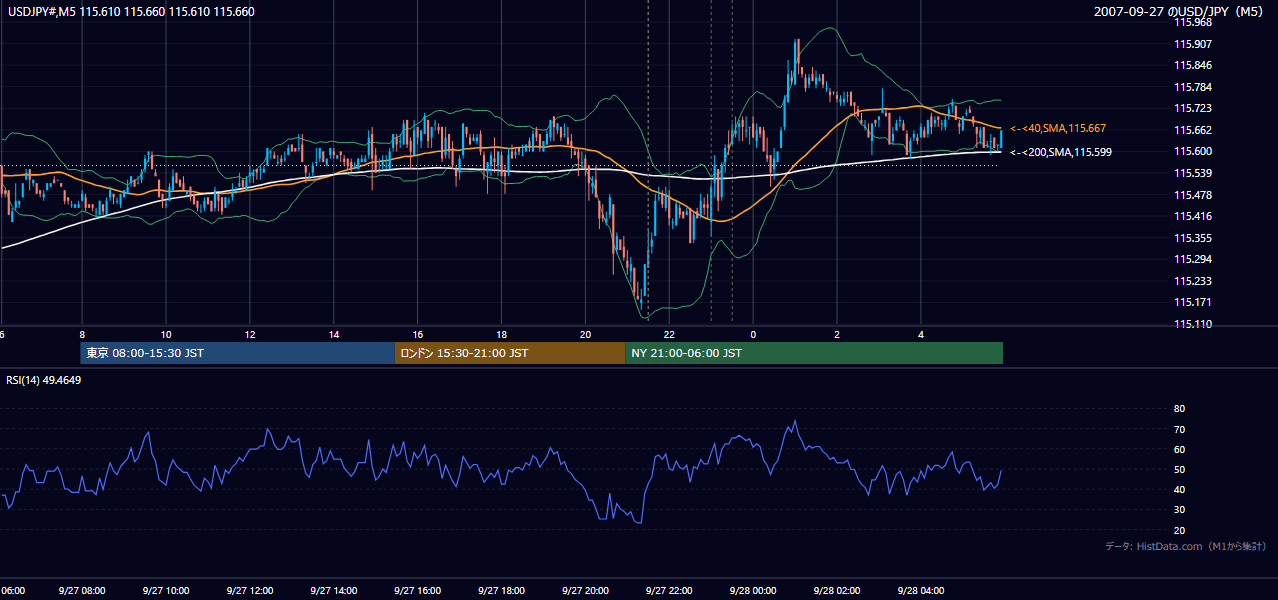Select the 東京 08:00-15:30 JST session bar
The width and height of the screenshot is (1278, 600).
coord(238,353)
